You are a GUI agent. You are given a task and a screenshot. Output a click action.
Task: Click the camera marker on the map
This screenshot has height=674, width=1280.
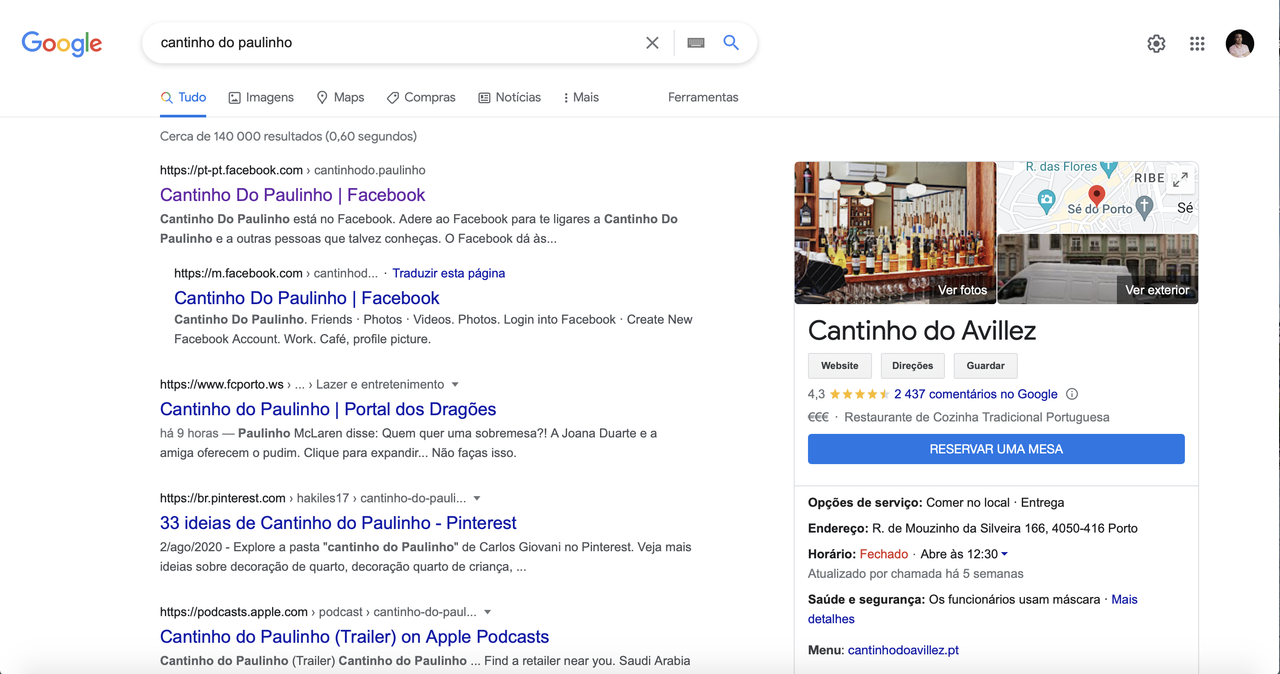pos(1046,200)
